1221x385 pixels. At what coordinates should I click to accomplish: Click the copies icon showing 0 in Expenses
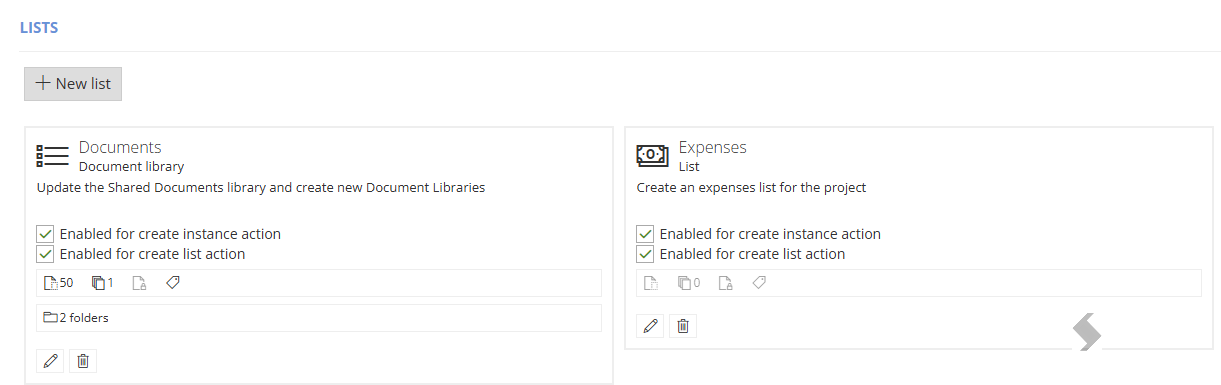pos(689,283)
